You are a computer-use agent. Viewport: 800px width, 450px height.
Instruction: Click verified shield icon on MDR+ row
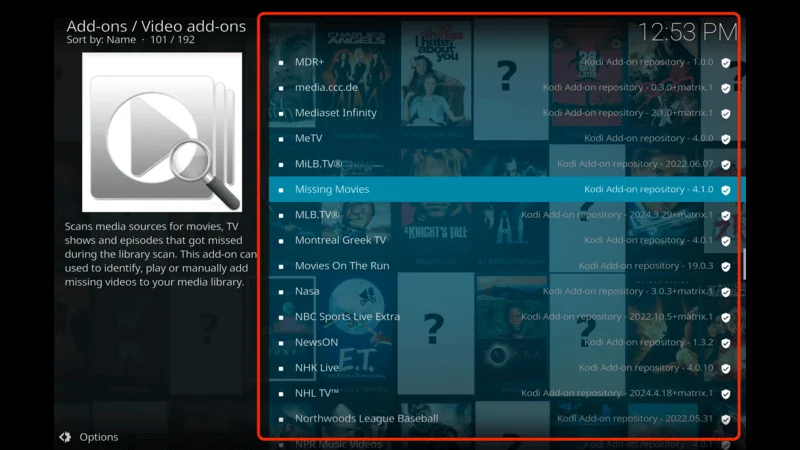726,63
